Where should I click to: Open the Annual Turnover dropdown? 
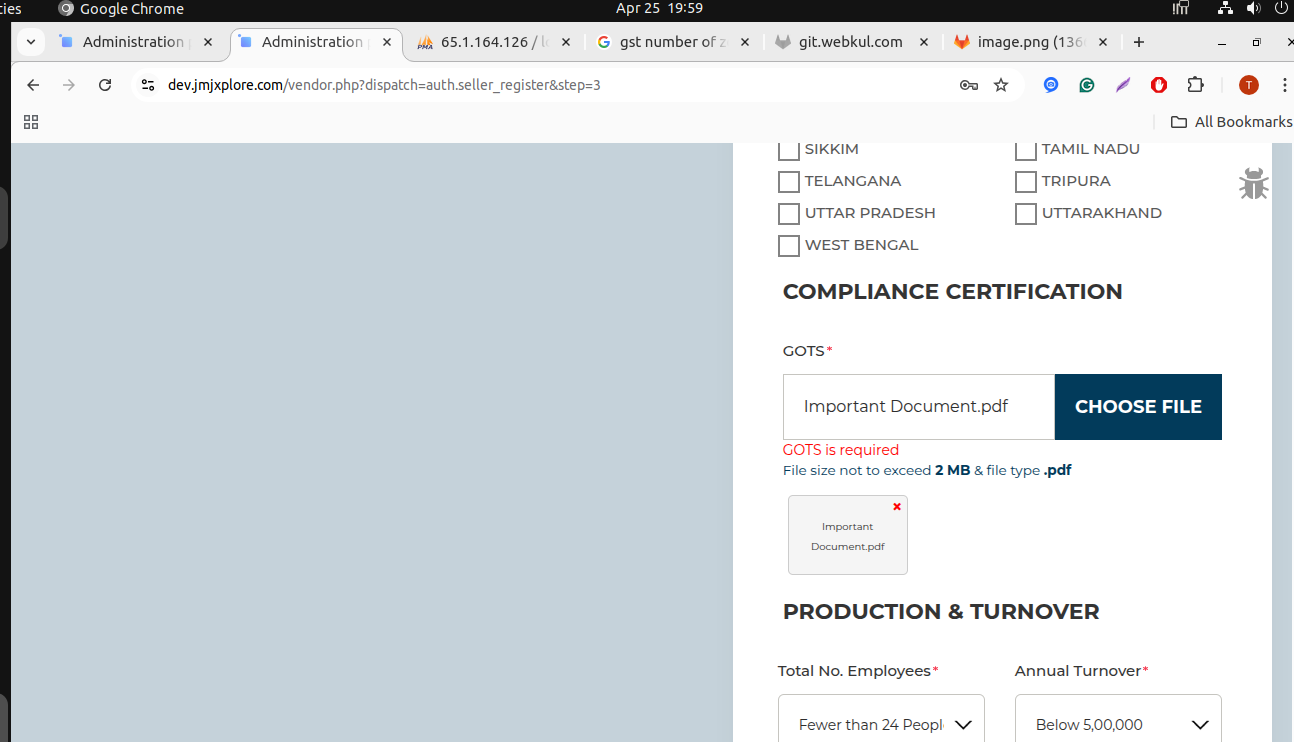[1118, 724]
